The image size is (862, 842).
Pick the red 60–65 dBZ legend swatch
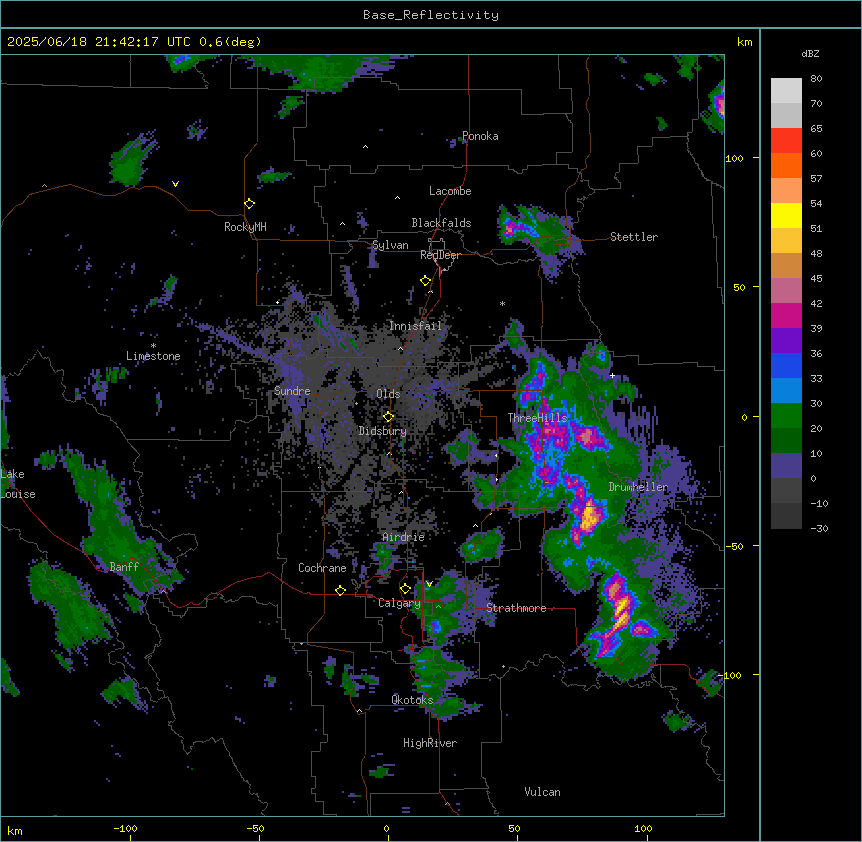pos(786,141)
